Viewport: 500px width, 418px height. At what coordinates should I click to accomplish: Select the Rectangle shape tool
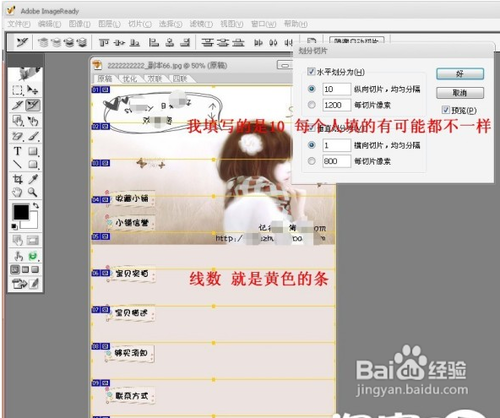[x=33, y=151]
